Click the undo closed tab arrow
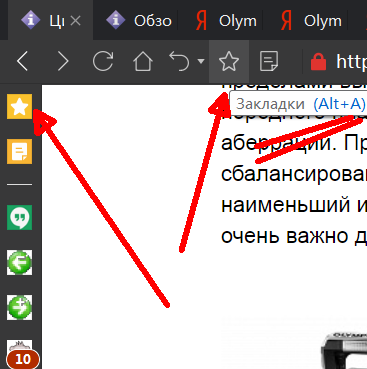Screen dimensions: 367x369 (179, 61)
